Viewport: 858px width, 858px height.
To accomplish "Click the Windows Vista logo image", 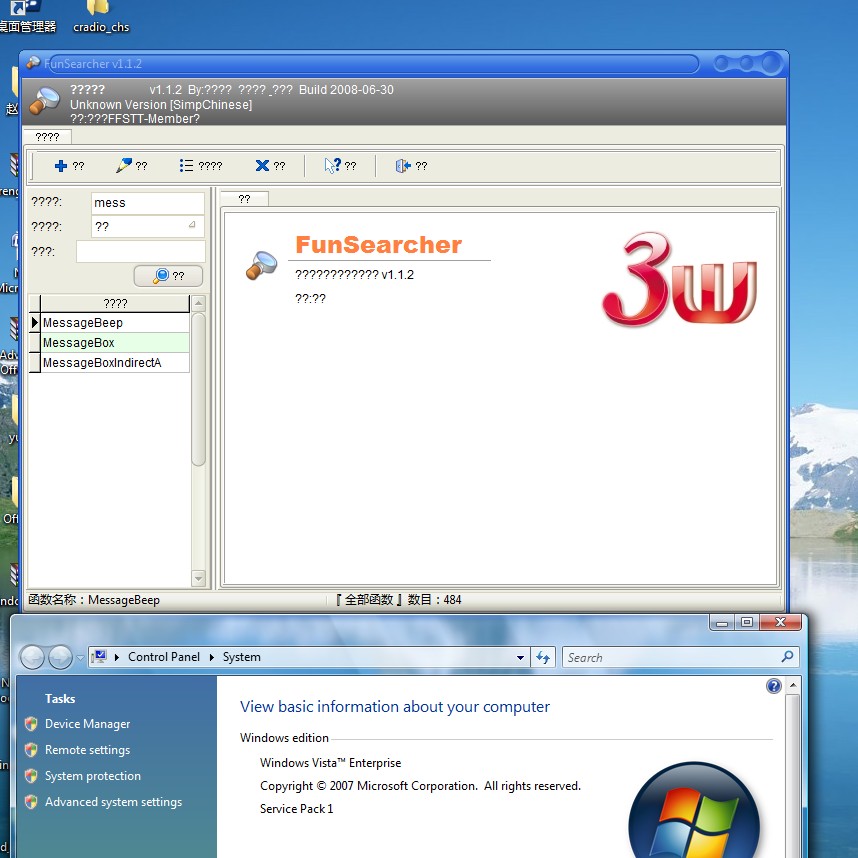I will click(694, 811).
